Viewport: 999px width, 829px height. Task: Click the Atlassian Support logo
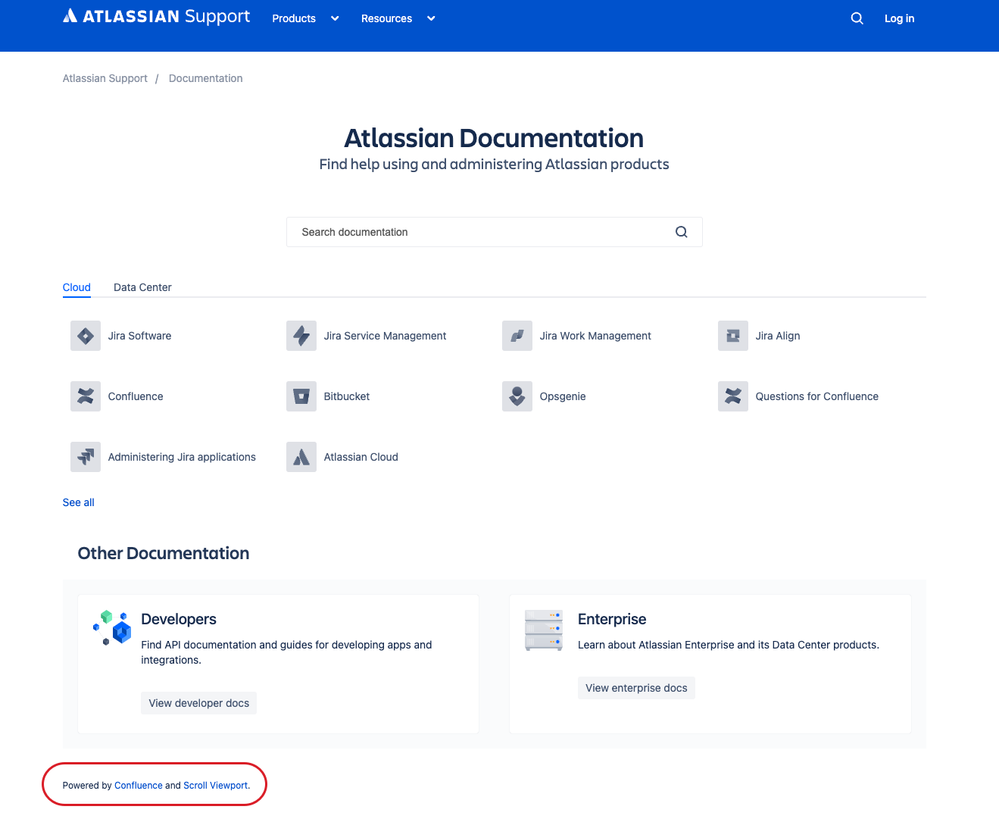click(156, 17)
